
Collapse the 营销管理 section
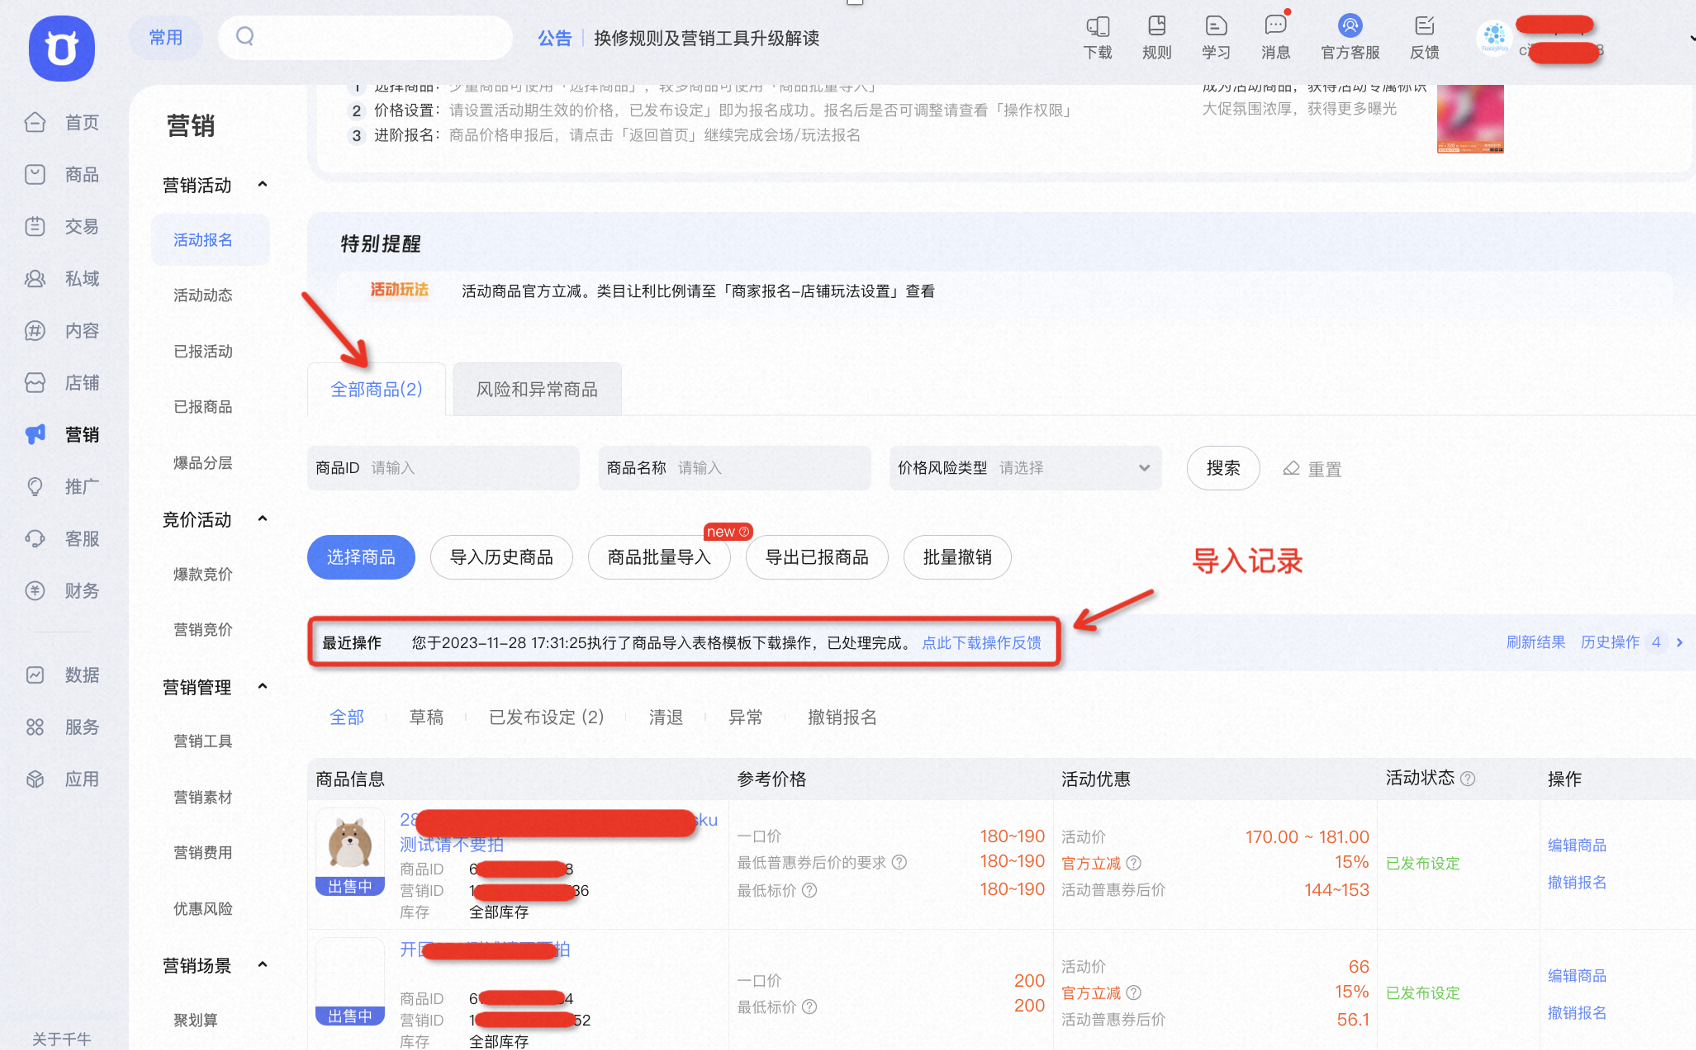tap(263, 686)
